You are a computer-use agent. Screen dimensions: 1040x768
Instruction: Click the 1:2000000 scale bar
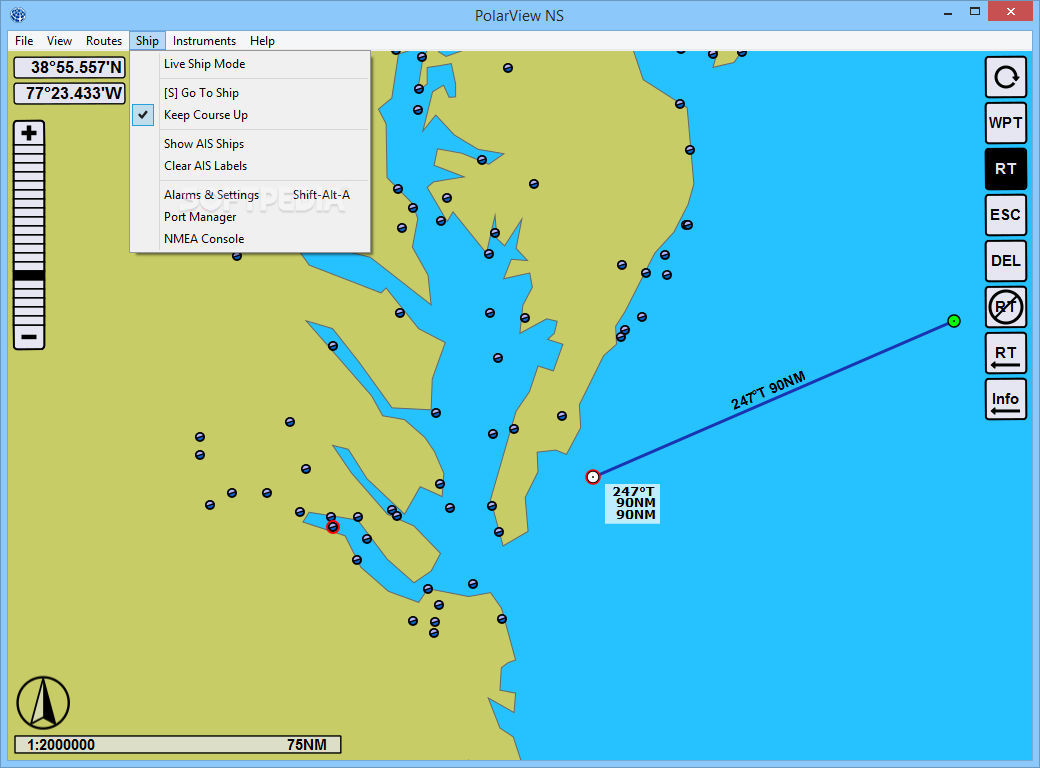pyautogui.click(x=178, y=745)
